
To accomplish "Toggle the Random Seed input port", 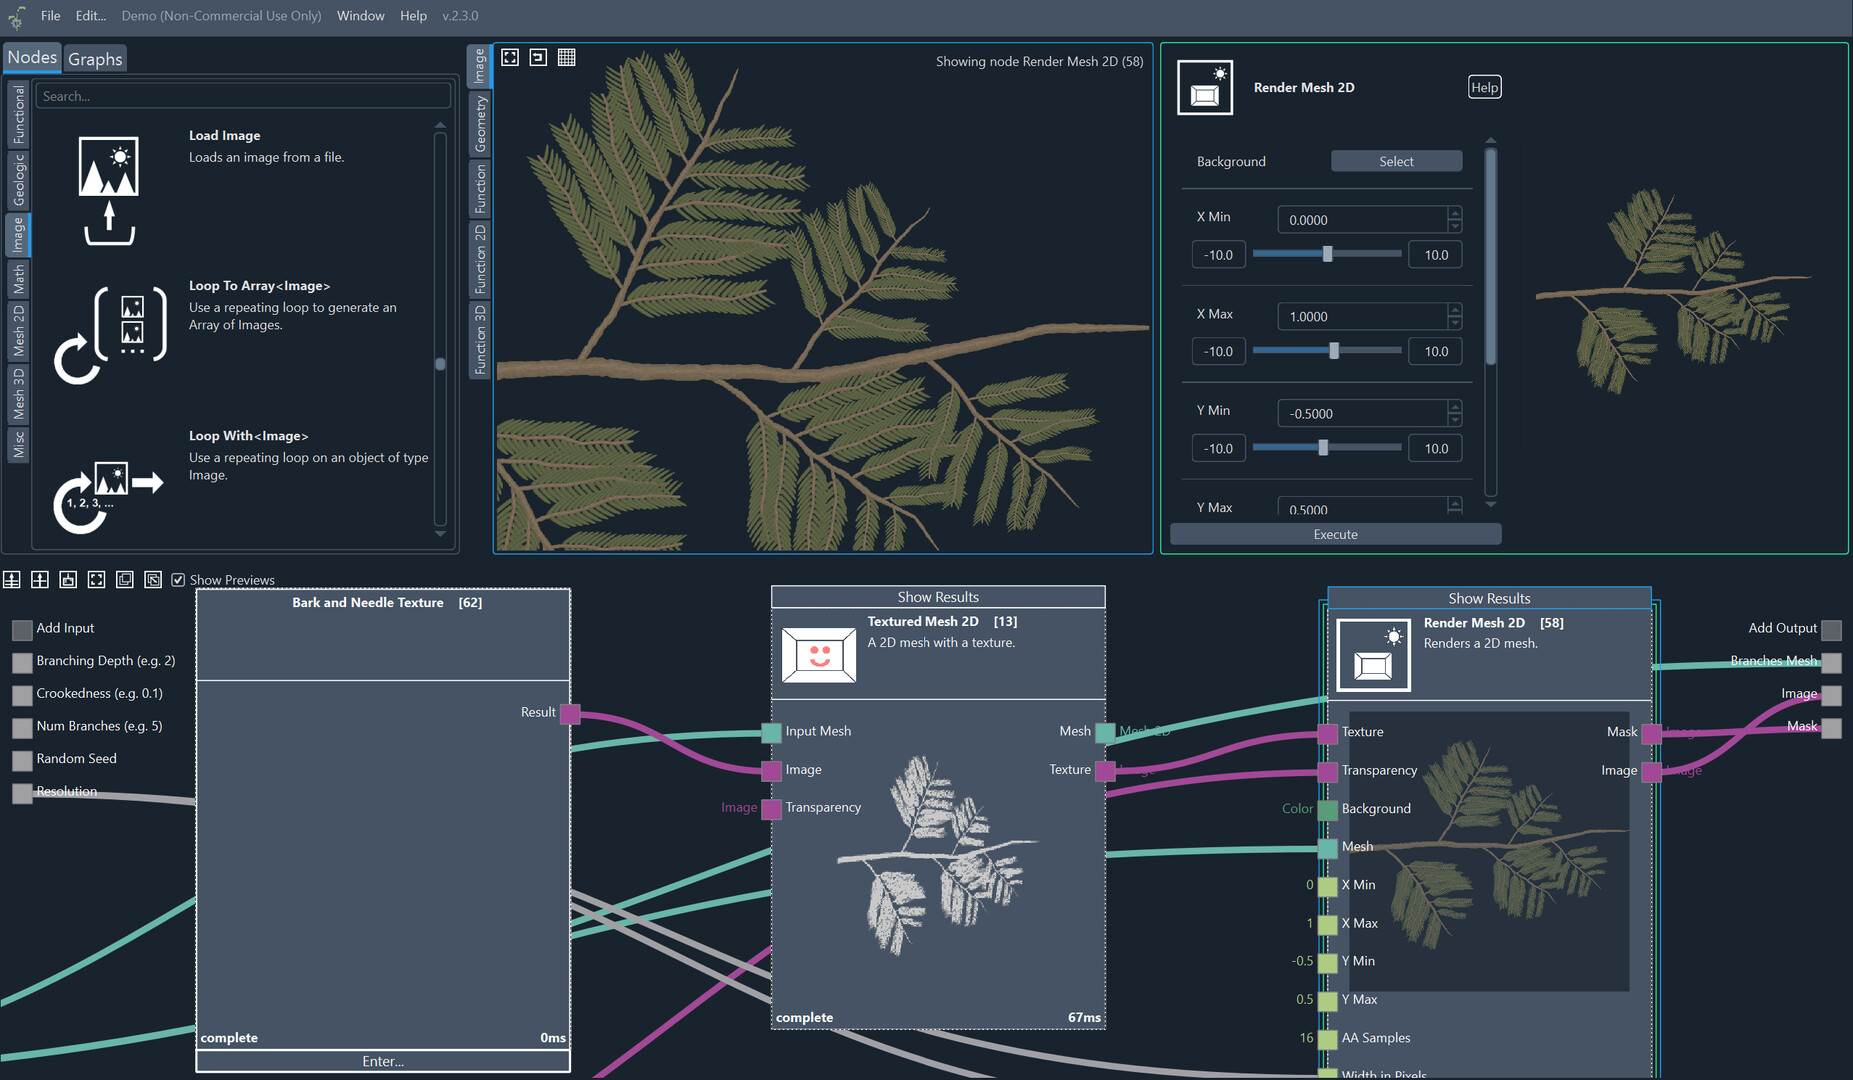I will (x=22, y=760).
